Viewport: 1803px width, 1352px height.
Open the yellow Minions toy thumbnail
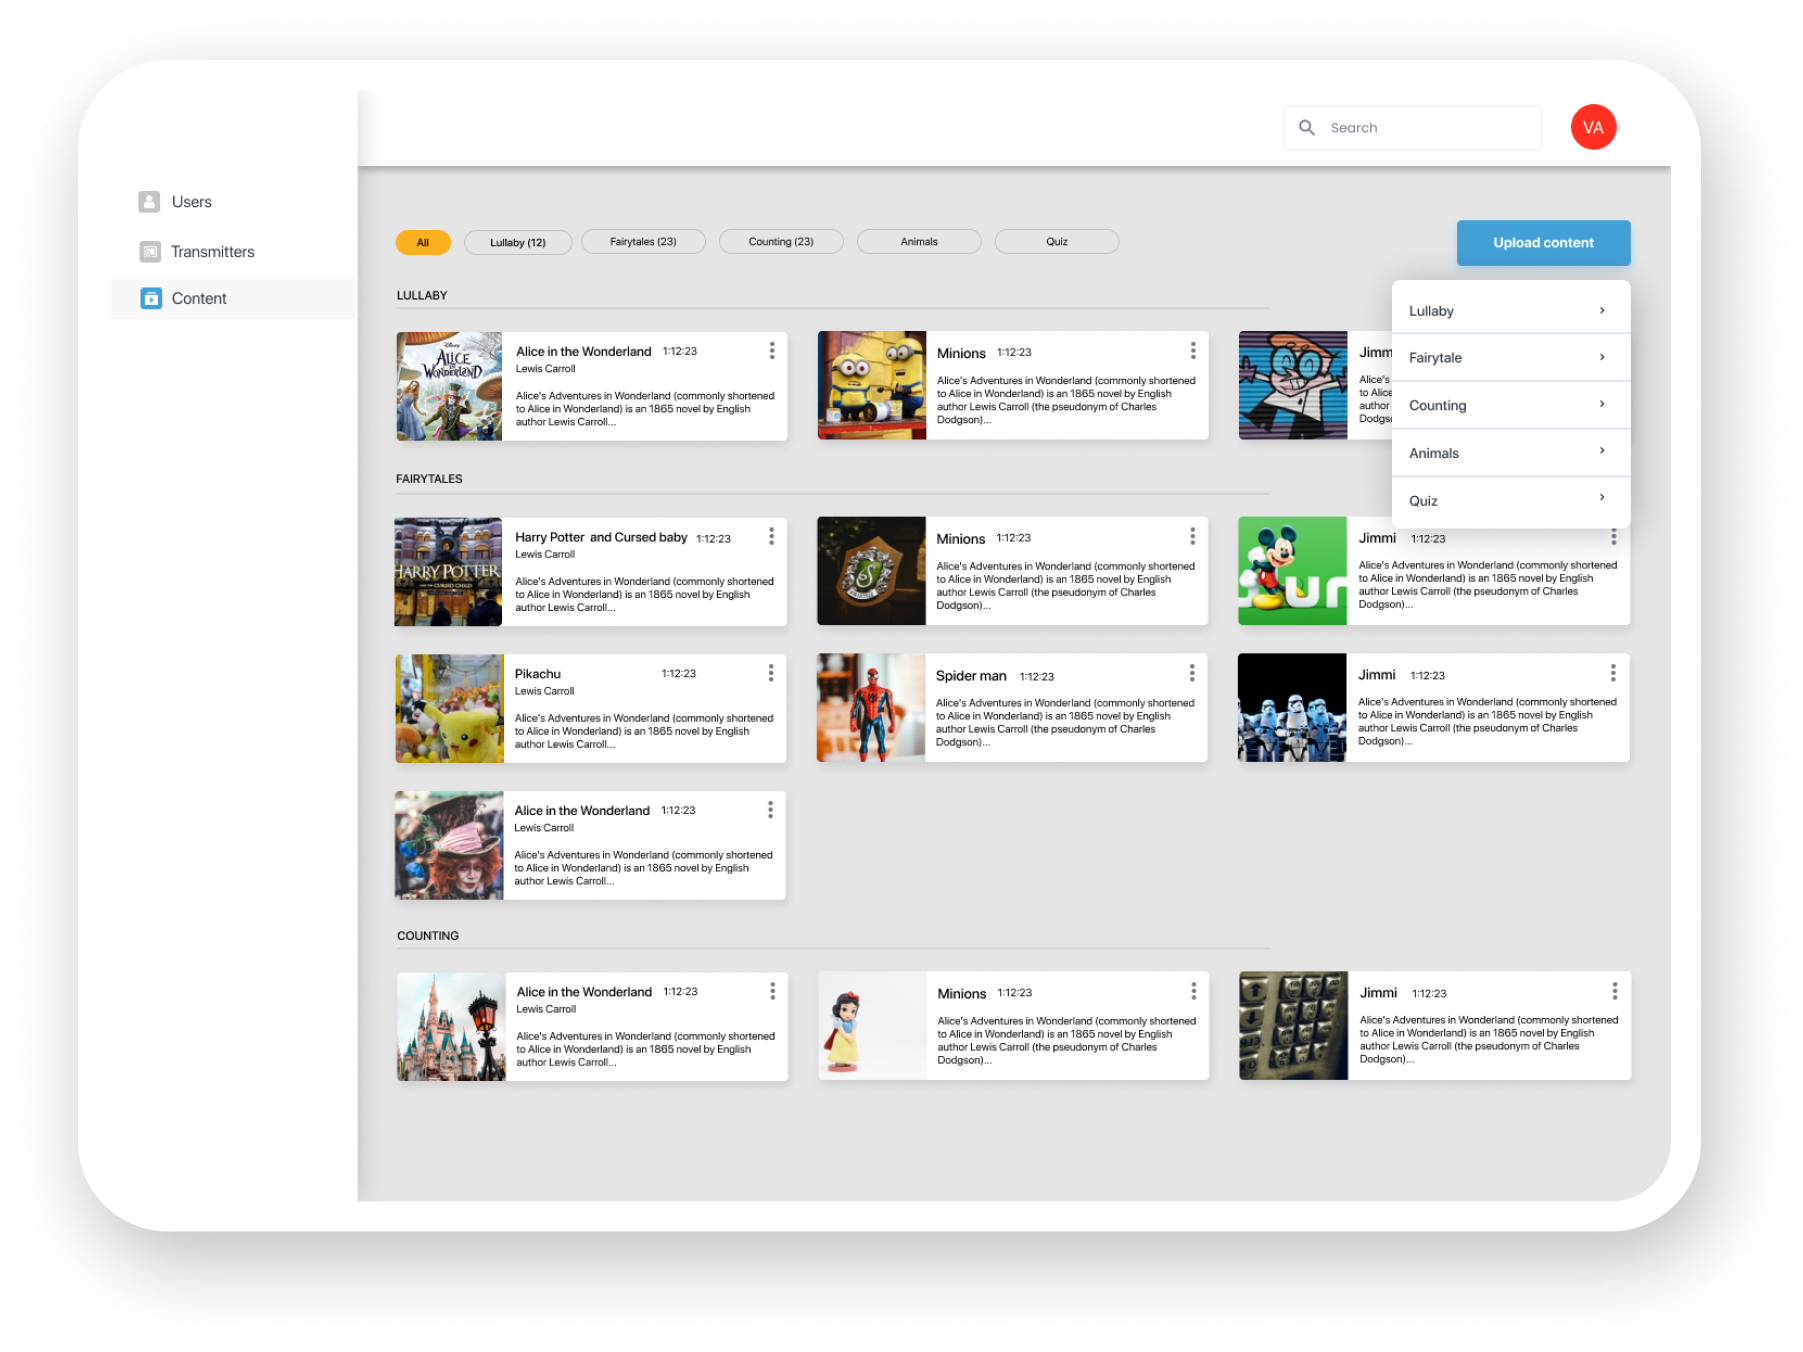tap(872, 385)
